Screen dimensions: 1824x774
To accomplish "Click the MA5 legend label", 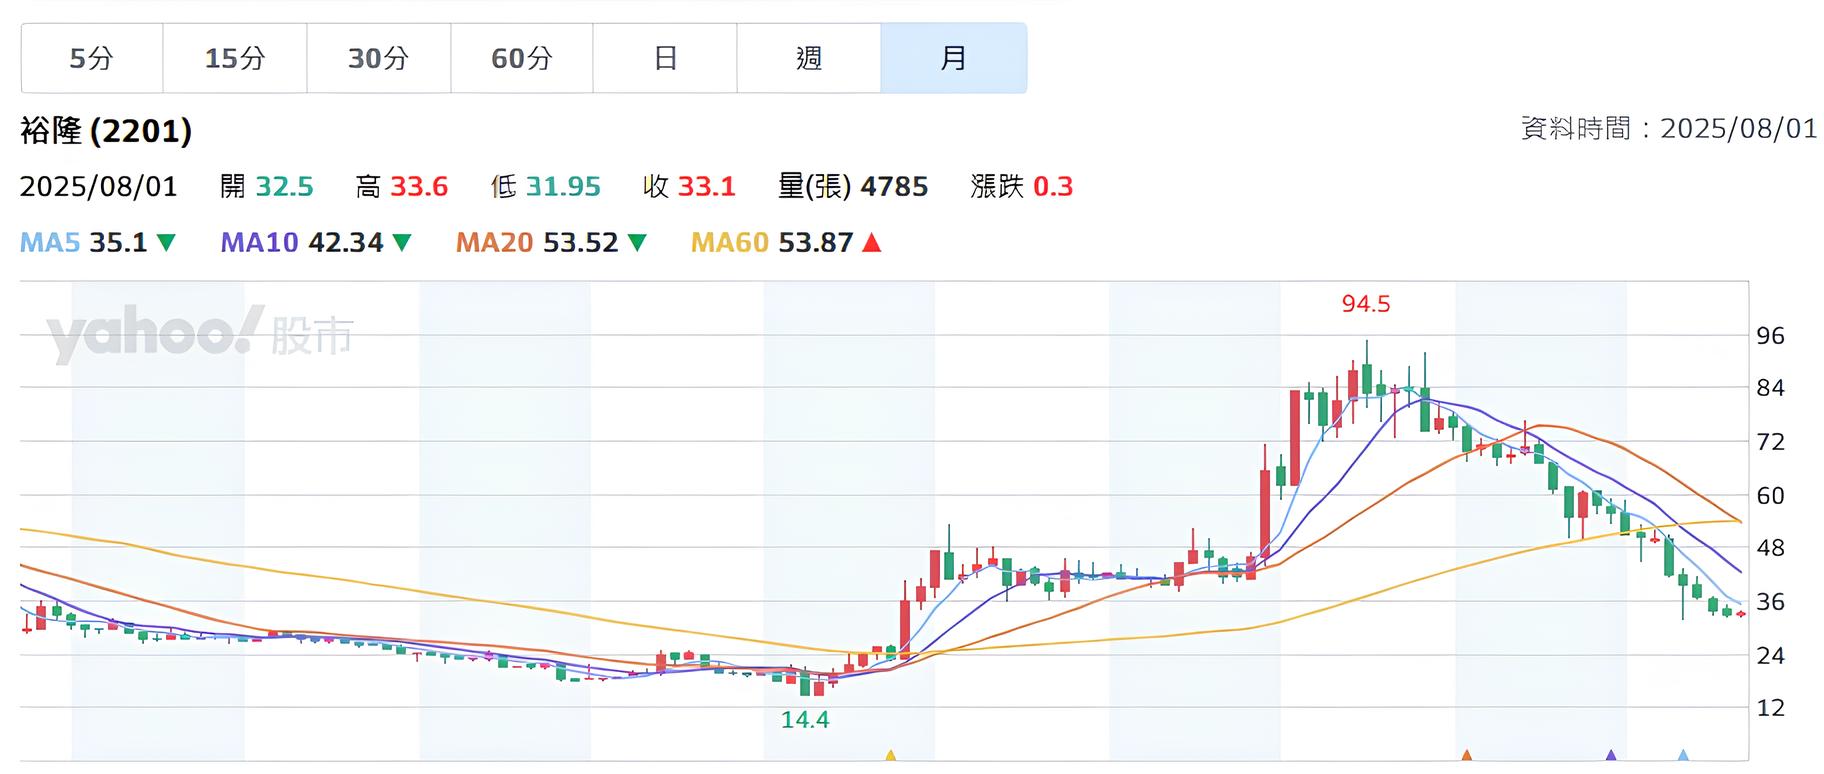I will pyautogui.click(x=50, y=243).
